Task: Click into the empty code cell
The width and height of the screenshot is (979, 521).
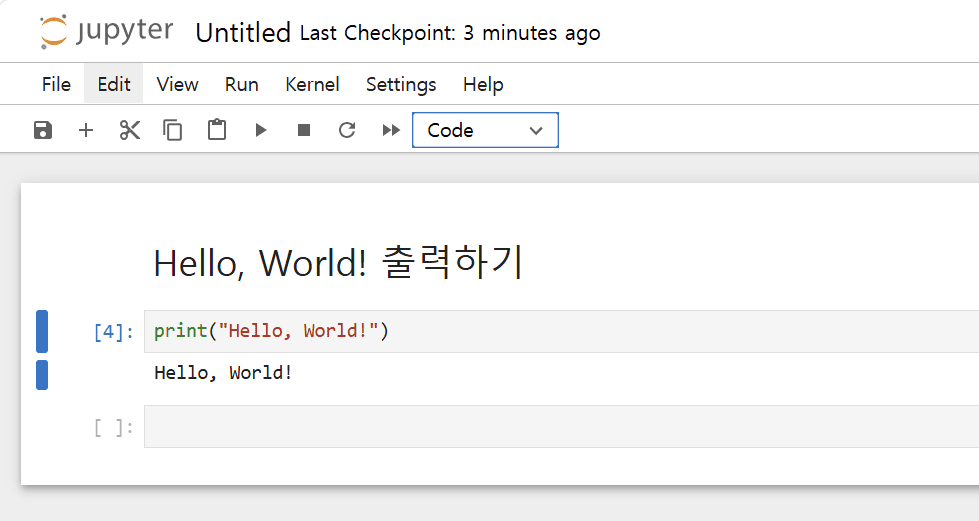Action: [560, 427]
